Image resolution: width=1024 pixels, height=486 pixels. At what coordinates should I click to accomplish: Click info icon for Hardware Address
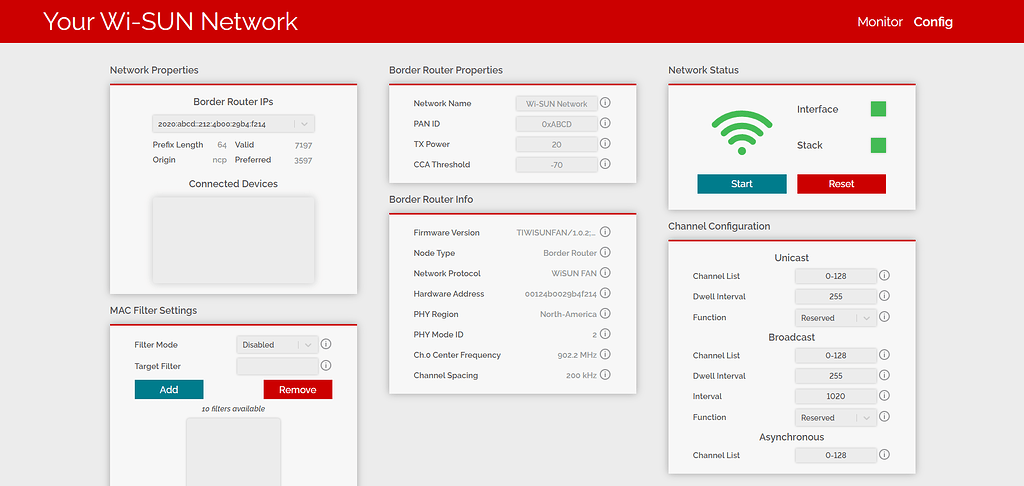click(605, 293)
